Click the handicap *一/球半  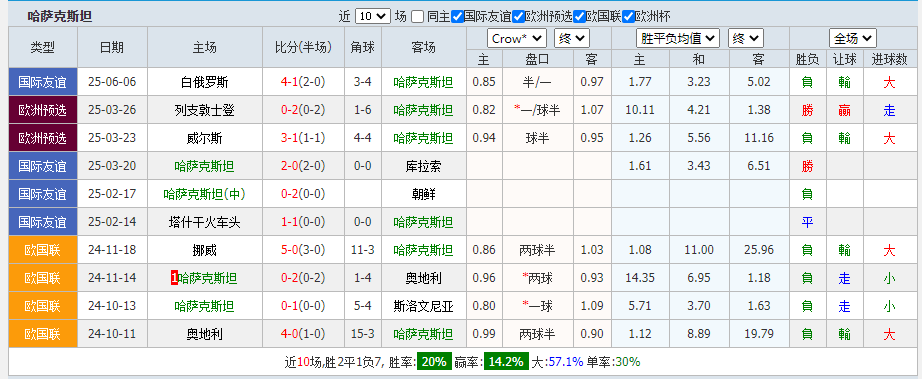click(x=537, y=110)
